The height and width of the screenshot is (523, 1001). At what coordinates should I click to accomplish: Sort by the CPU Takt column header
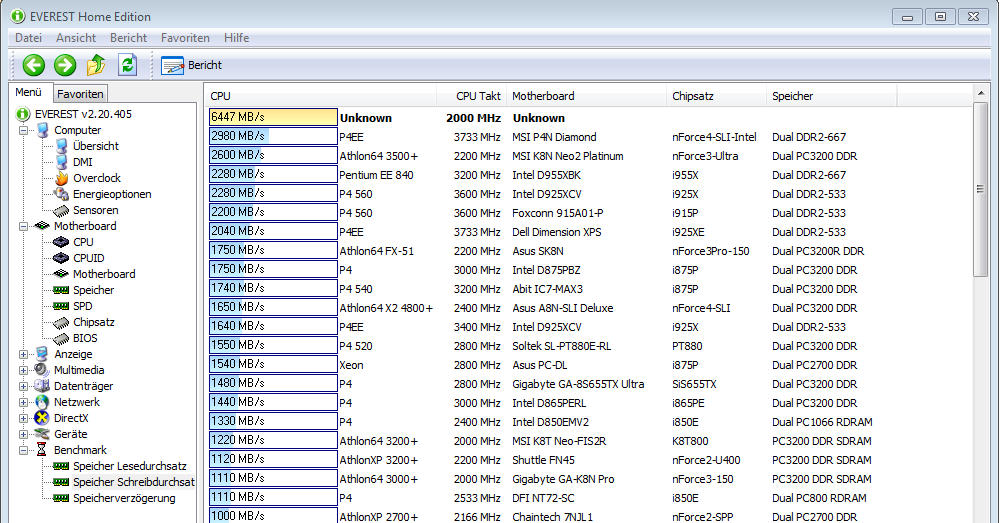click(472, 96)
